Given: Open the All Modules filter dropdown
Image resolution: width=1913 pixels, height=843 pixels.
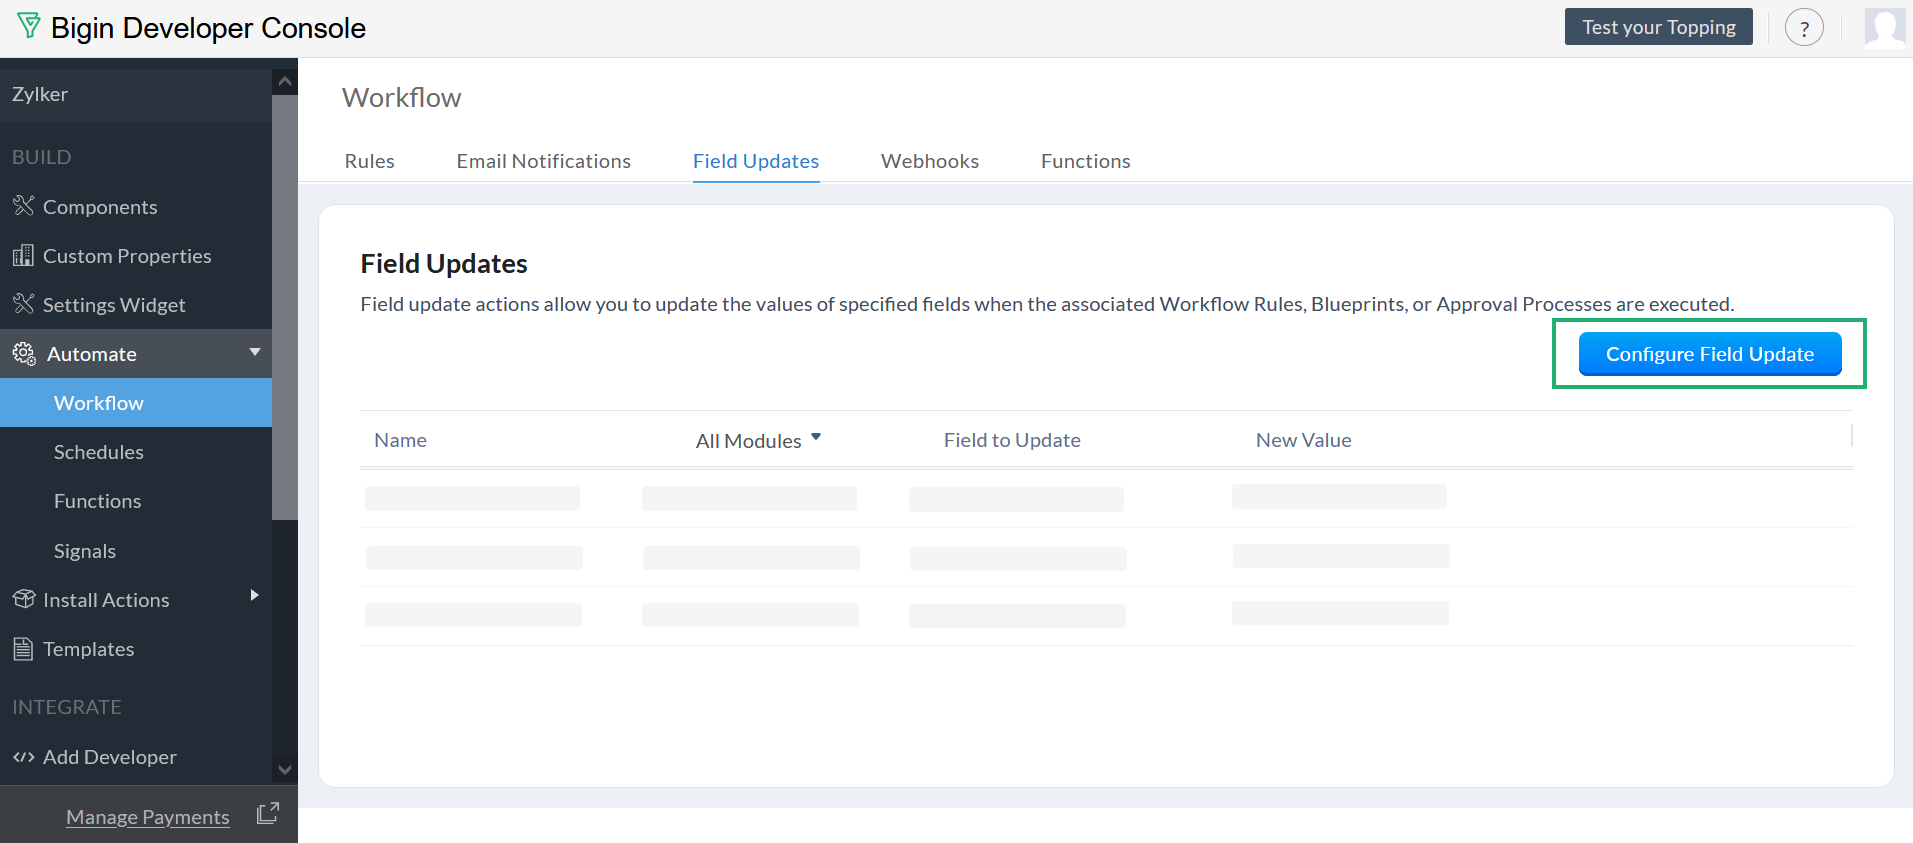Looking at the screenshot, I should point(758,440).
